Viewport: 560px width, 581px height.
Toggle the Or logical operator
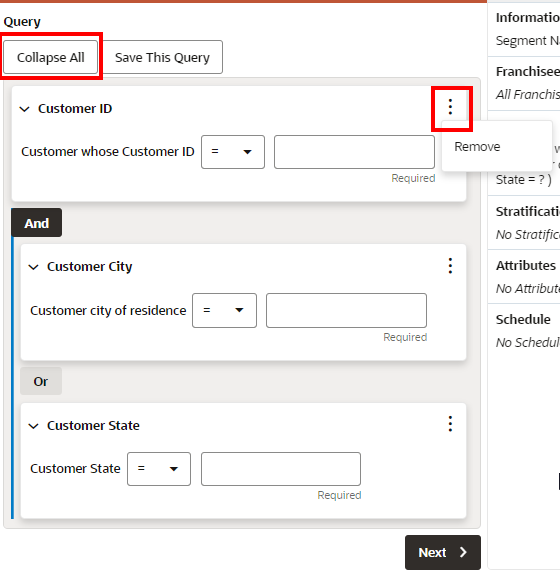[41, 381]
